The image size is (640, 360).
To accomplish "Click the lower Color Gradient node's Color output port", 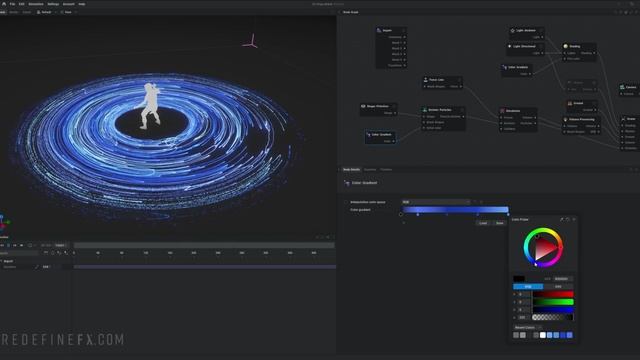I will pyautogui.click(x=393, y=141).
